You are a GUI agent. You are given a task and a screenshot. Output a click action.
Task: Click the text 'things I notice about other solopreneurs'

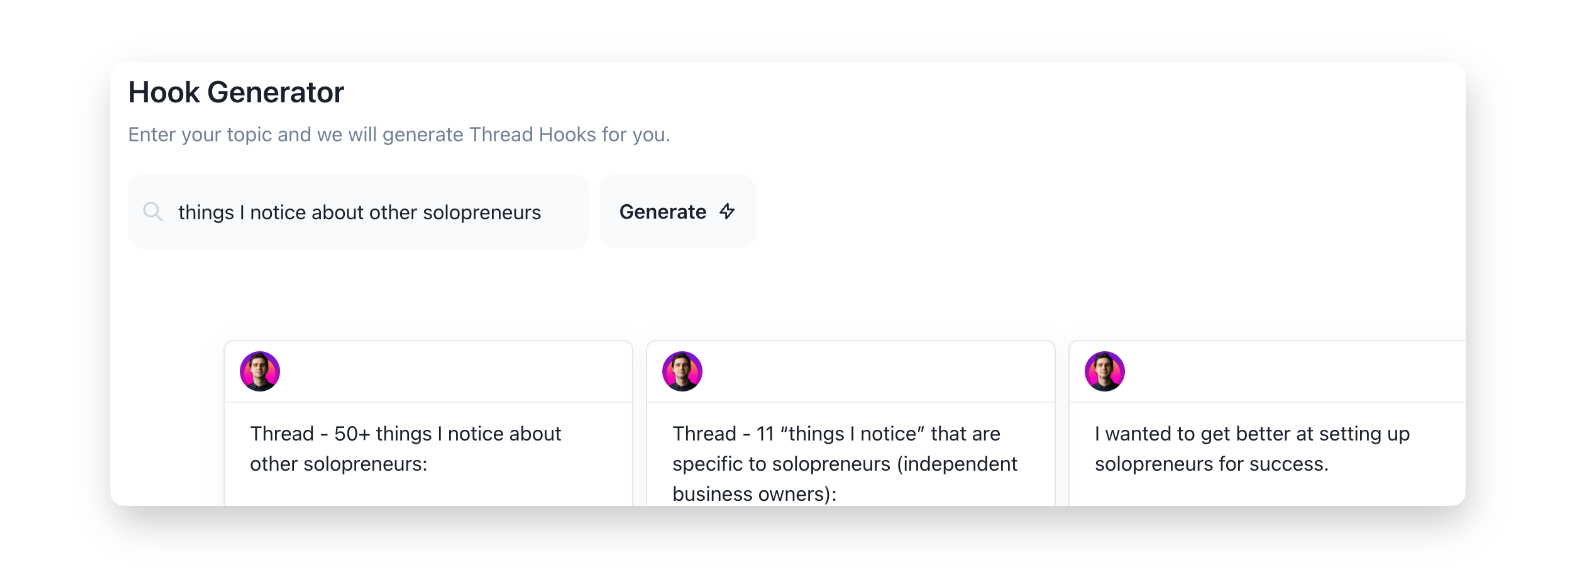[359, 212]
